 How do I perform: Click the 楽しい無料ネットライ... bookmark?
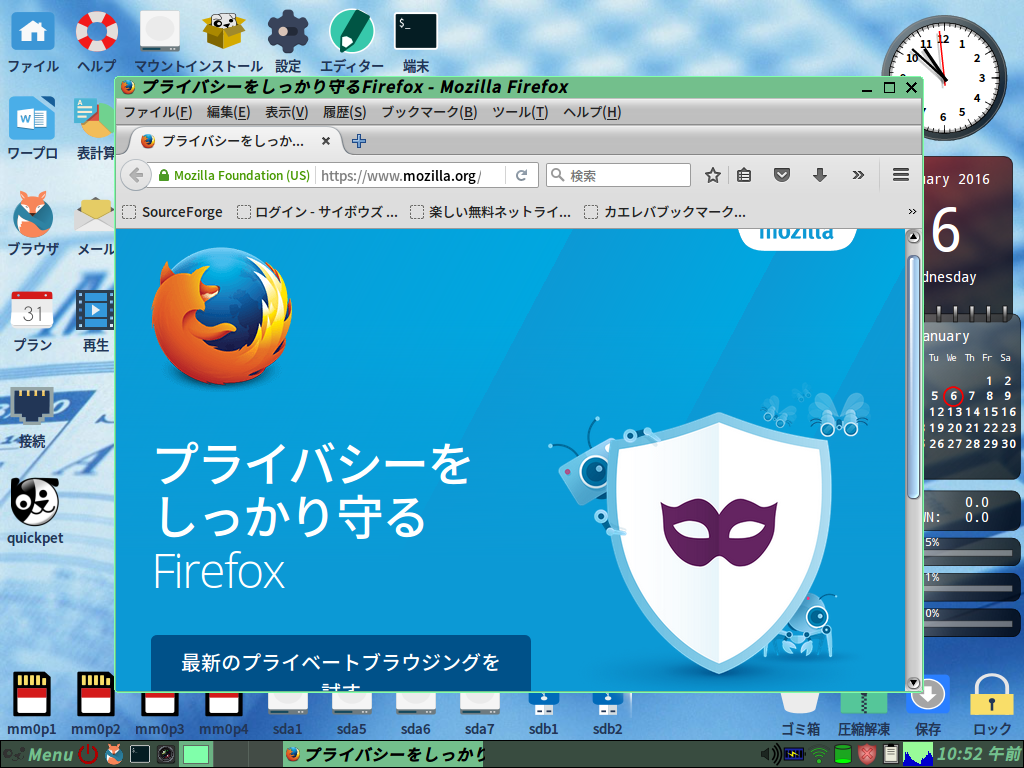tap(490, 212)
